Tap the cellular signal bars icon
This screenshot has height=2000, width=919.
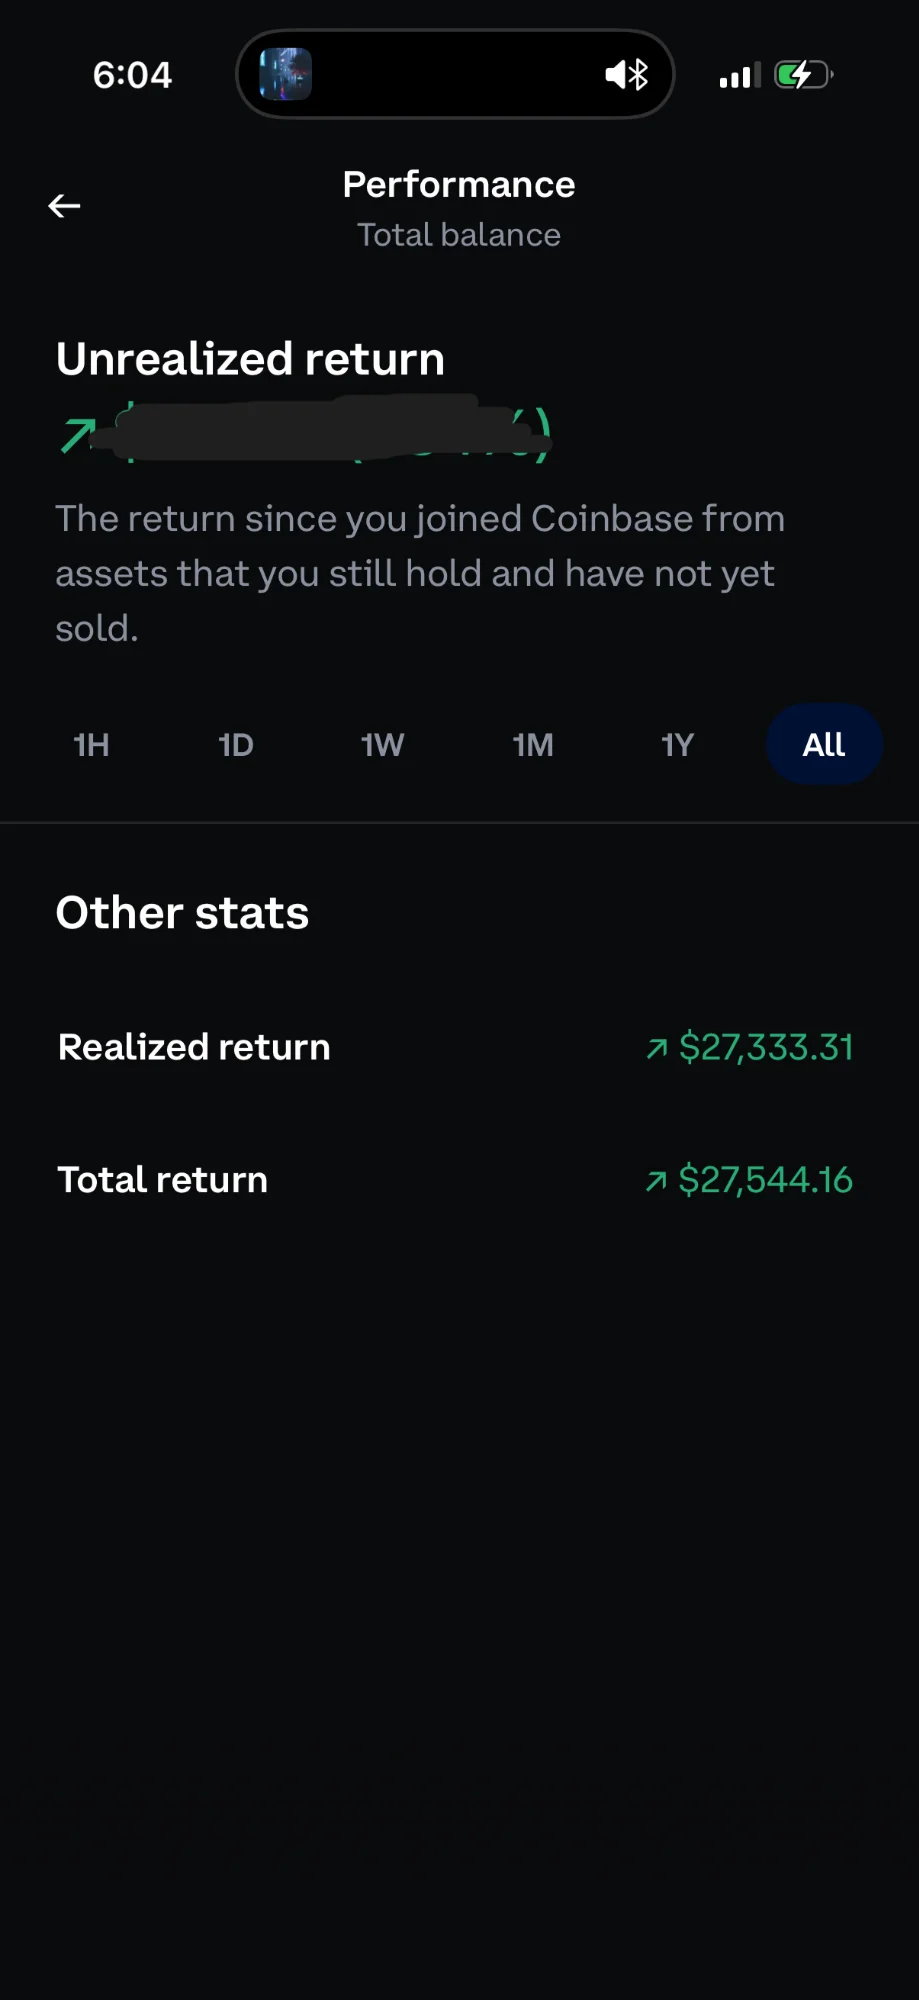click(x=739, y=75)
